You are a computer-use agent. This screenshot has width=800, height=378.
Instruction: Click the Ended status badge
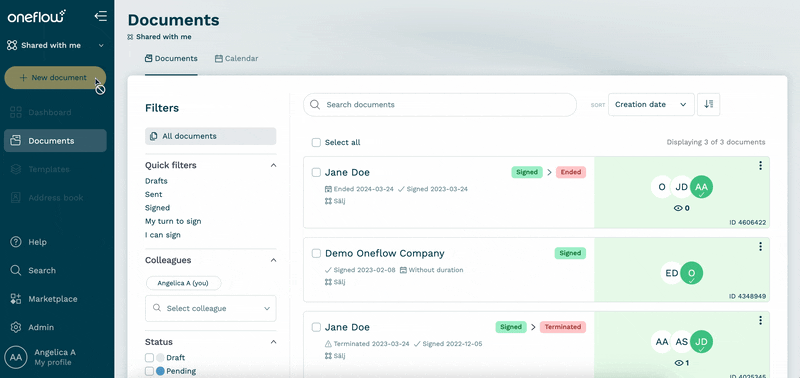tap(571, 172)
